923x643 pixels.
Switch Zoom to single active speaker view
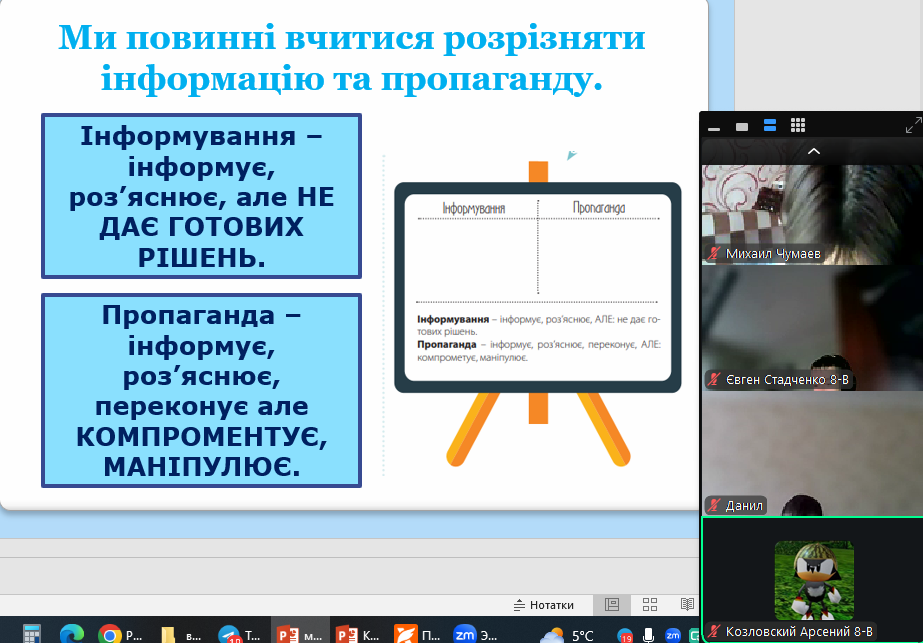(x=742, y=126)
